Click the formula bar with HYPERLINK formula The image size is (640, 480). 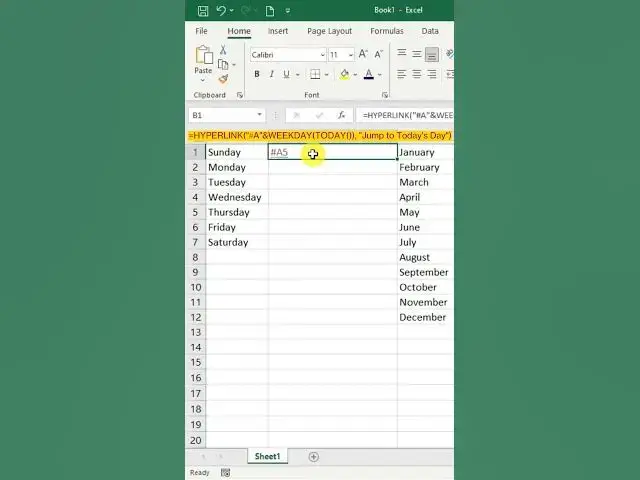(x=405, y=116)
